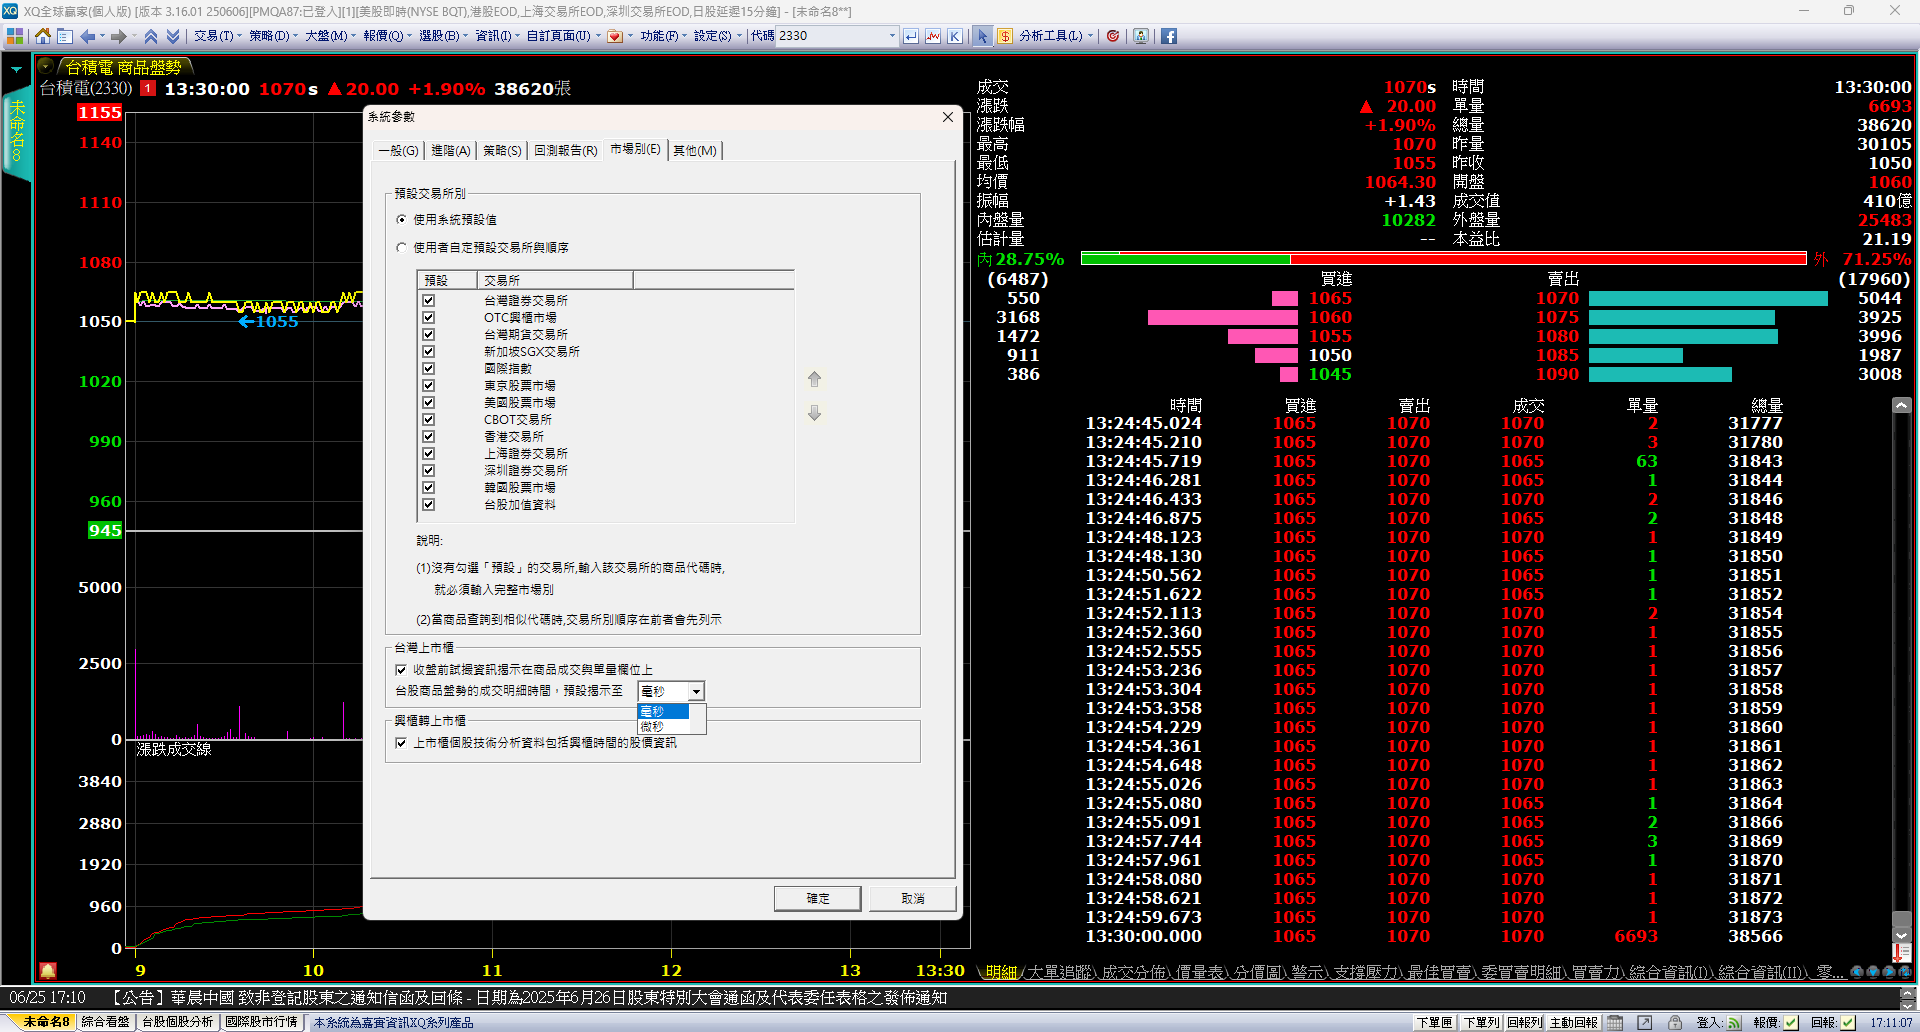Click the trend line chart icon
Screen dimensions: 1920x1032
coord(933,36)
